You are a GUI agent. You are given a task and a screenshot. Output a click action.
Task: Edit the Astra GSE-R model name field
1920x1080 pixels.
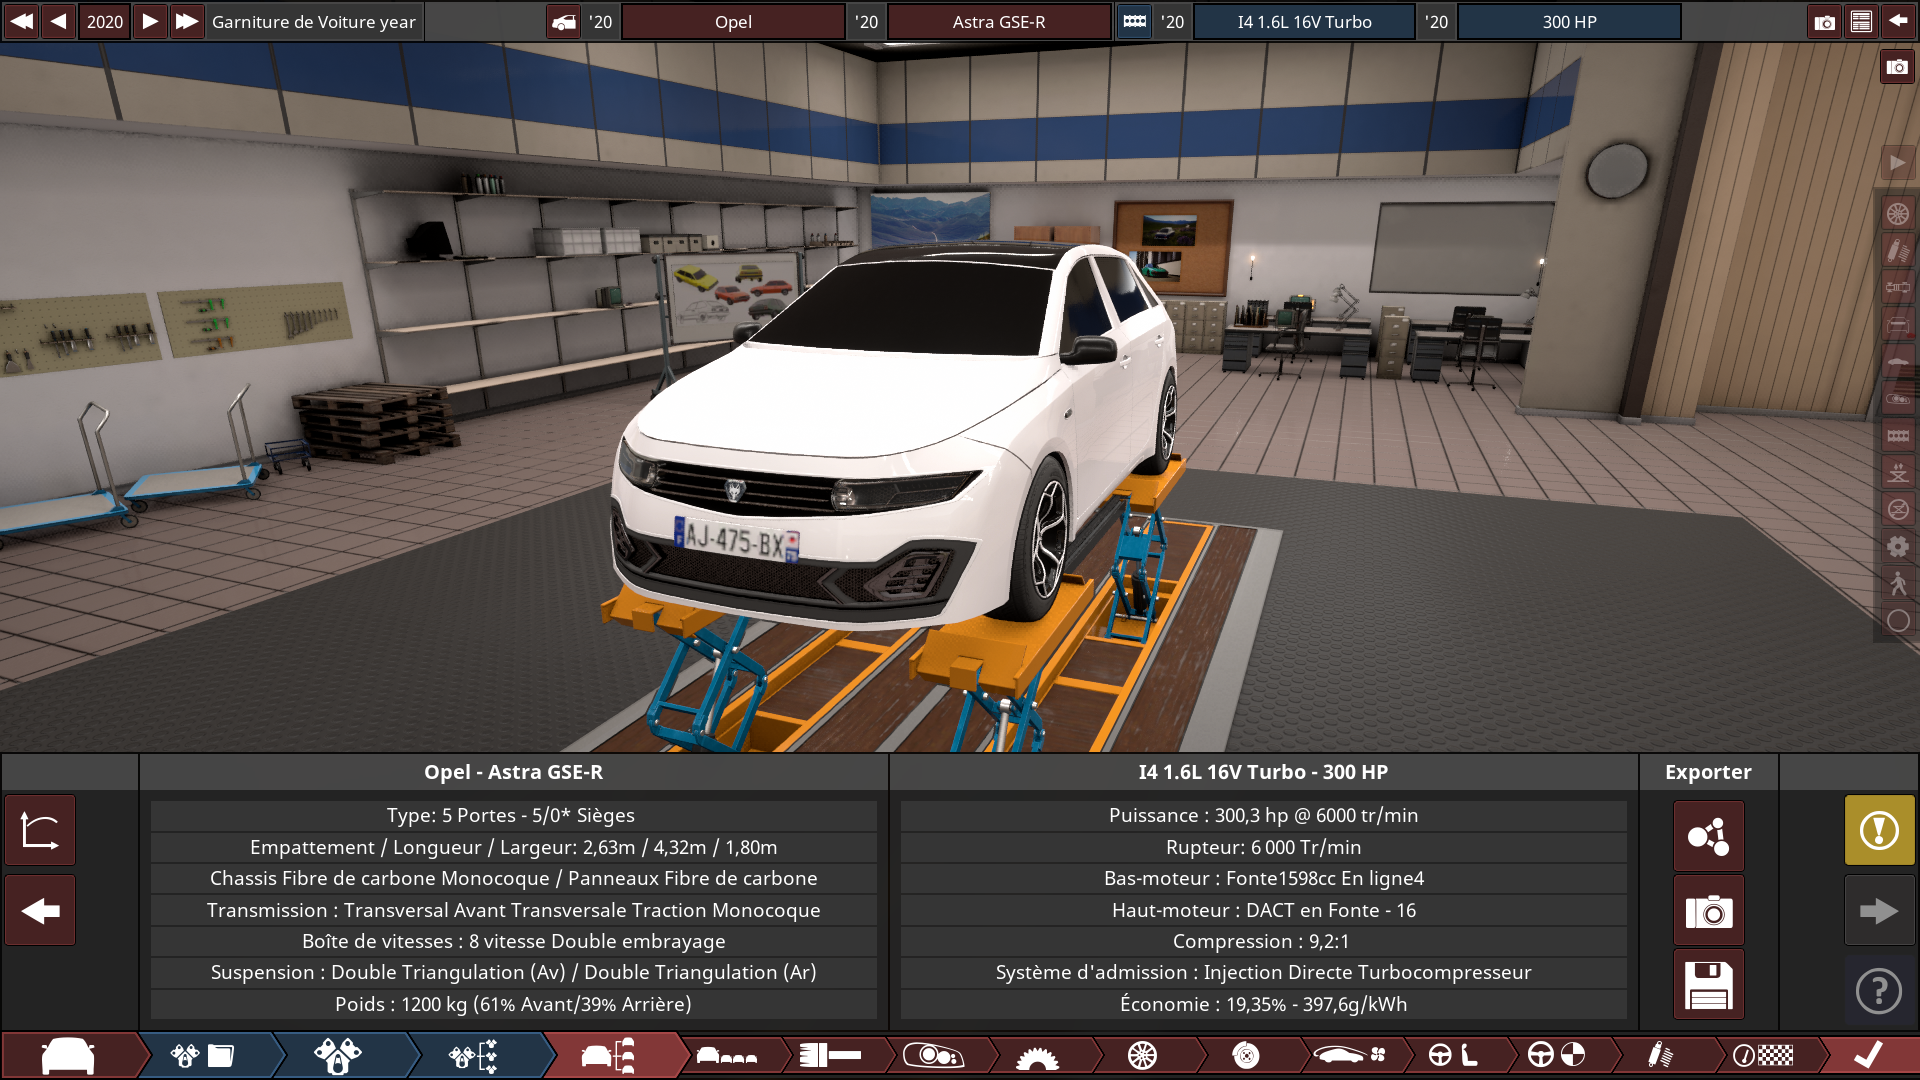pos(999,21)
